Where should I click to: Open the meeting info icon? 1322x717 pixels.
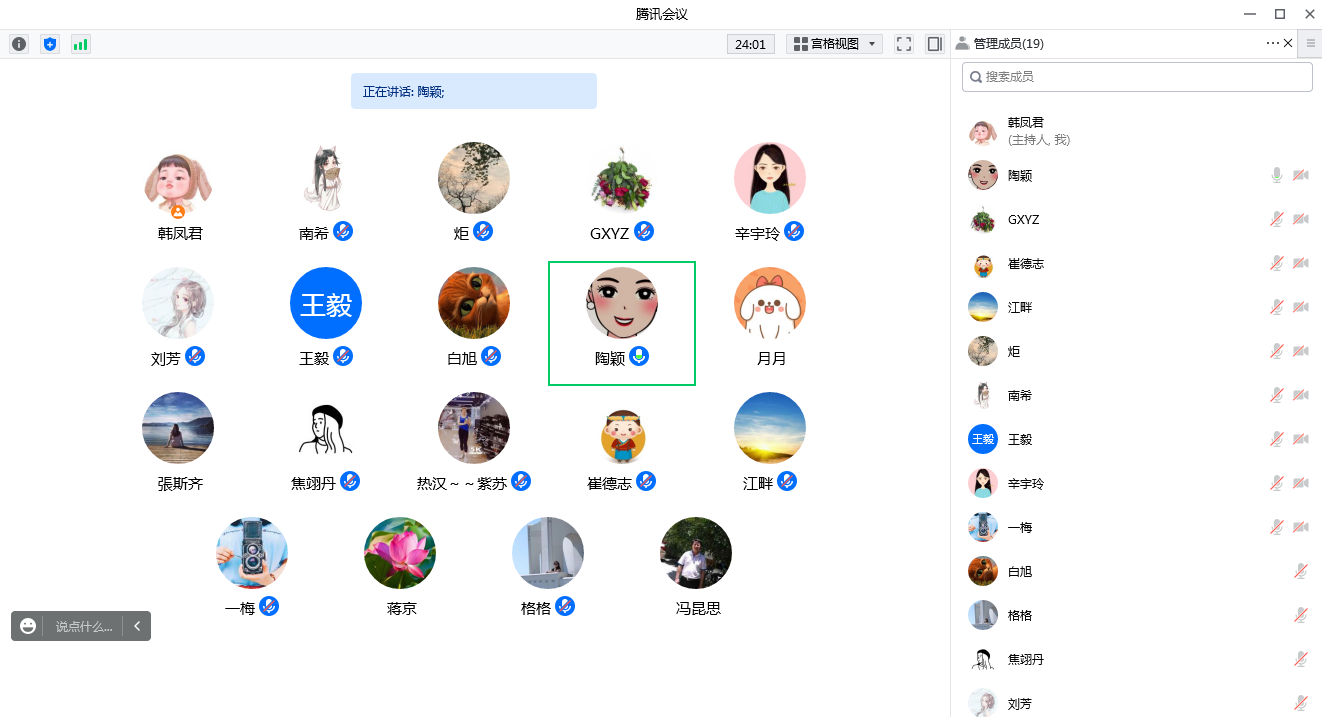tap(19, 44)
